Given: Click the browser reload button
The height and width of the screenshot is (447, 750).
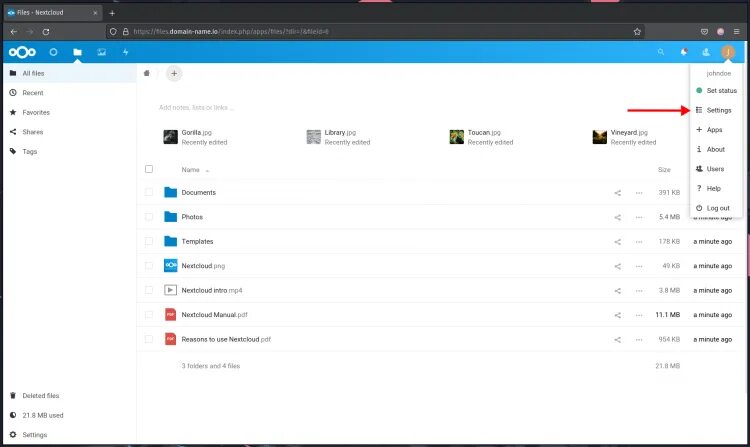Looking at the screenshot, I should pos(46,32).
